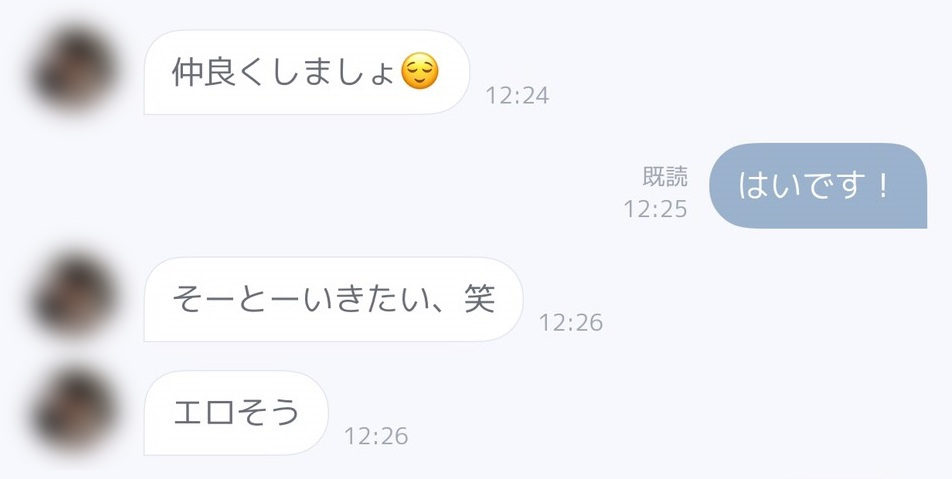The image size is (952, 479).
Task: Click the 12:24 timestamp
Action: coord(517,96)
